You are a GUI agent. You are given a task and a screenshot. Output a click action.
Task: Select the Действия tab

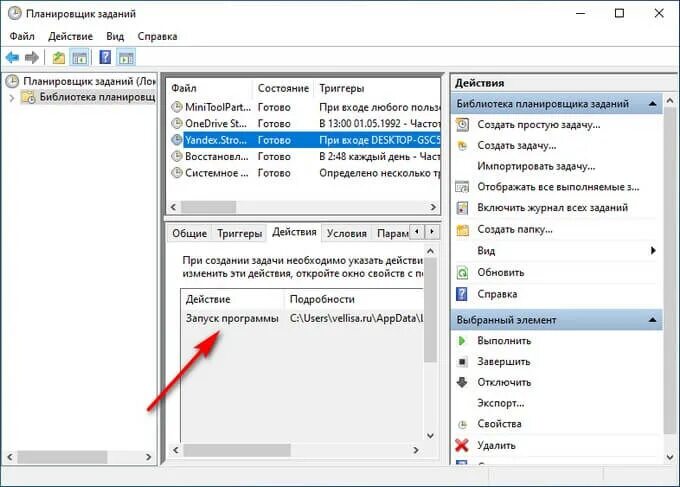click(294, 232)
